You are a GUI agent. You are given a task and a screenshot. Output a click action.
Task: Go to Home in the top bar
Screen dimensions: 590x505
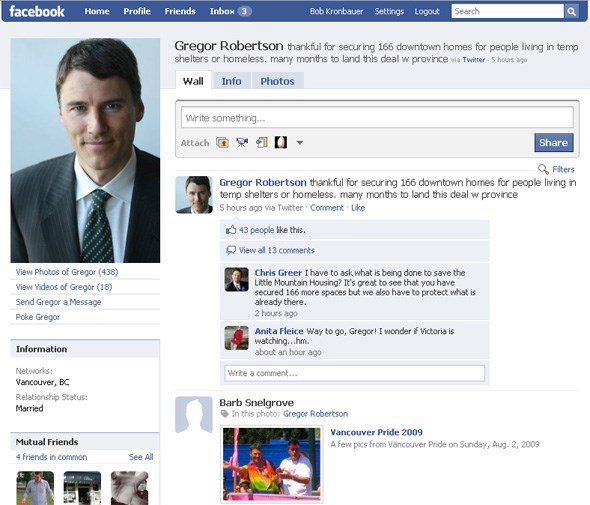[97, 11]
